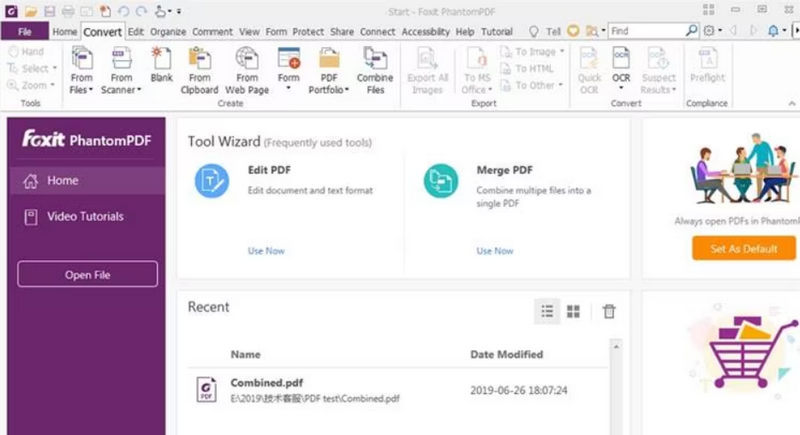The height and width of the screenshot is (435, 800).
Task: Click the Save diskette icon in quick access toolbar
Action: tap(49, 11)
